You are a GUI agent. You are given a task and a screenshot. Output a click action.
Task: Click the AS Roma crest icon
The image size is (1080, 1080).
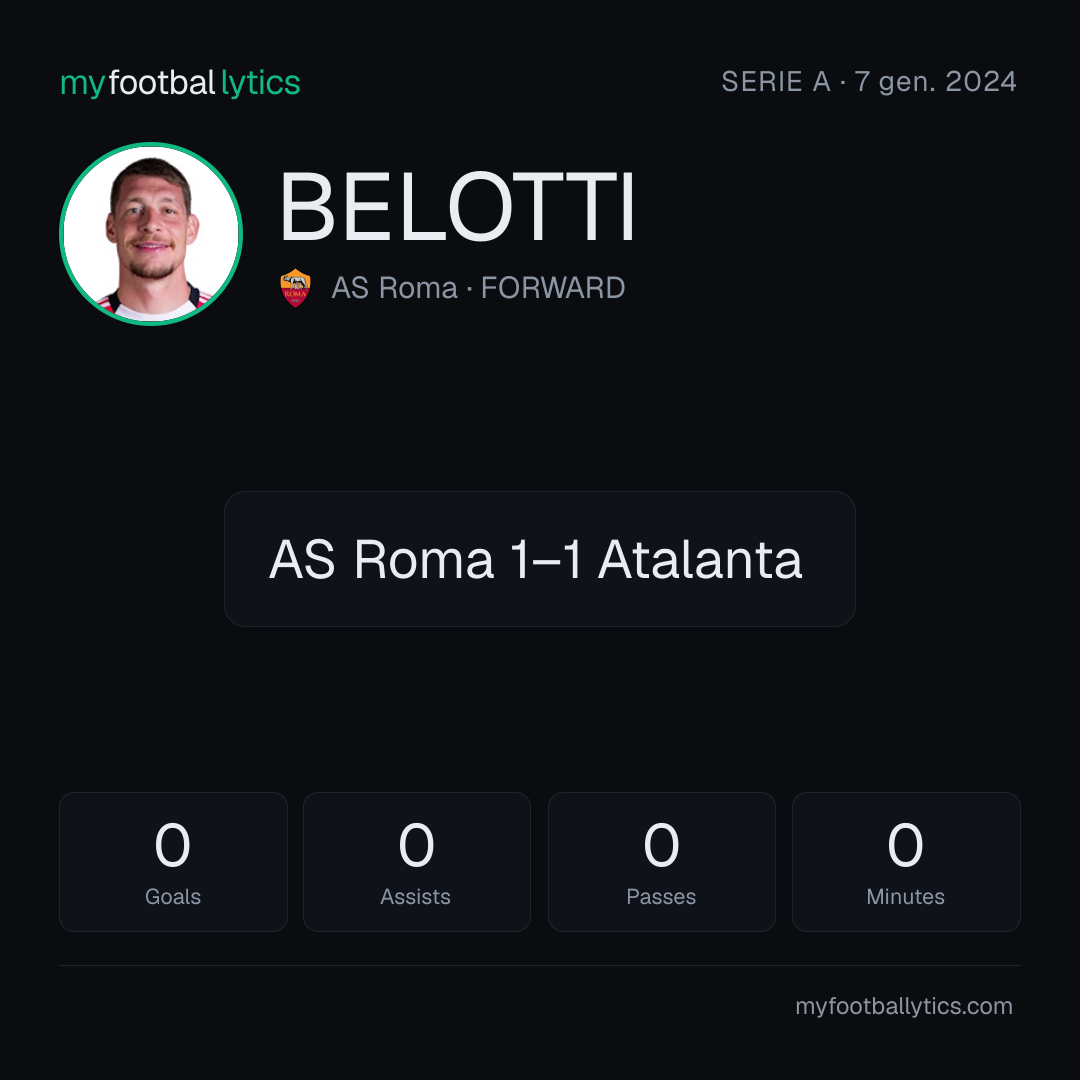295,288
